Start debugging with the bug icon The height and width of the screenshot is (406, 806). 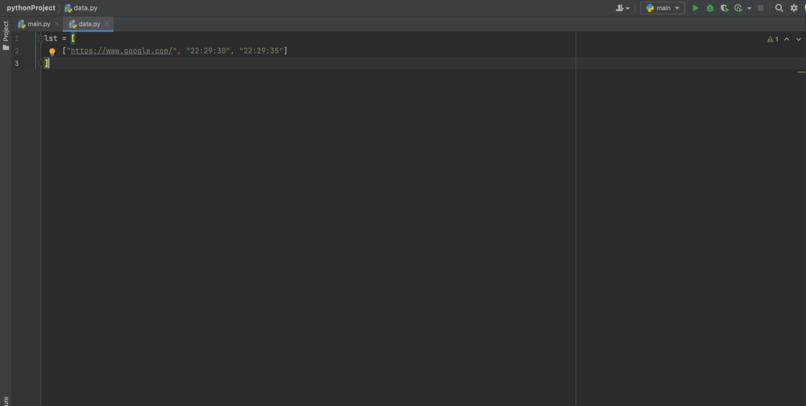[710, 8]
